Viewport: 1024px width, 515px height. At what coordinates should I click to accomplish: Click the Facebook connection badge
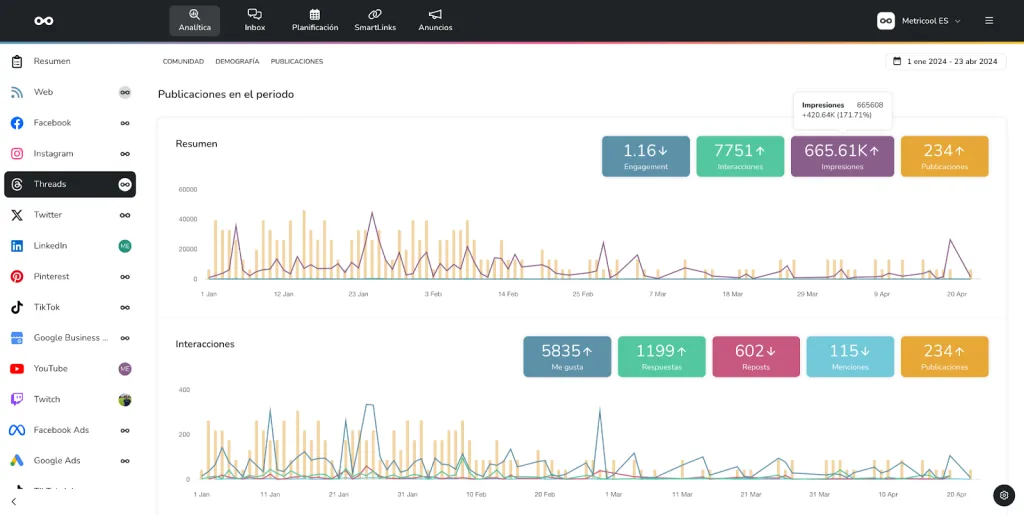[x=125, y=123]
